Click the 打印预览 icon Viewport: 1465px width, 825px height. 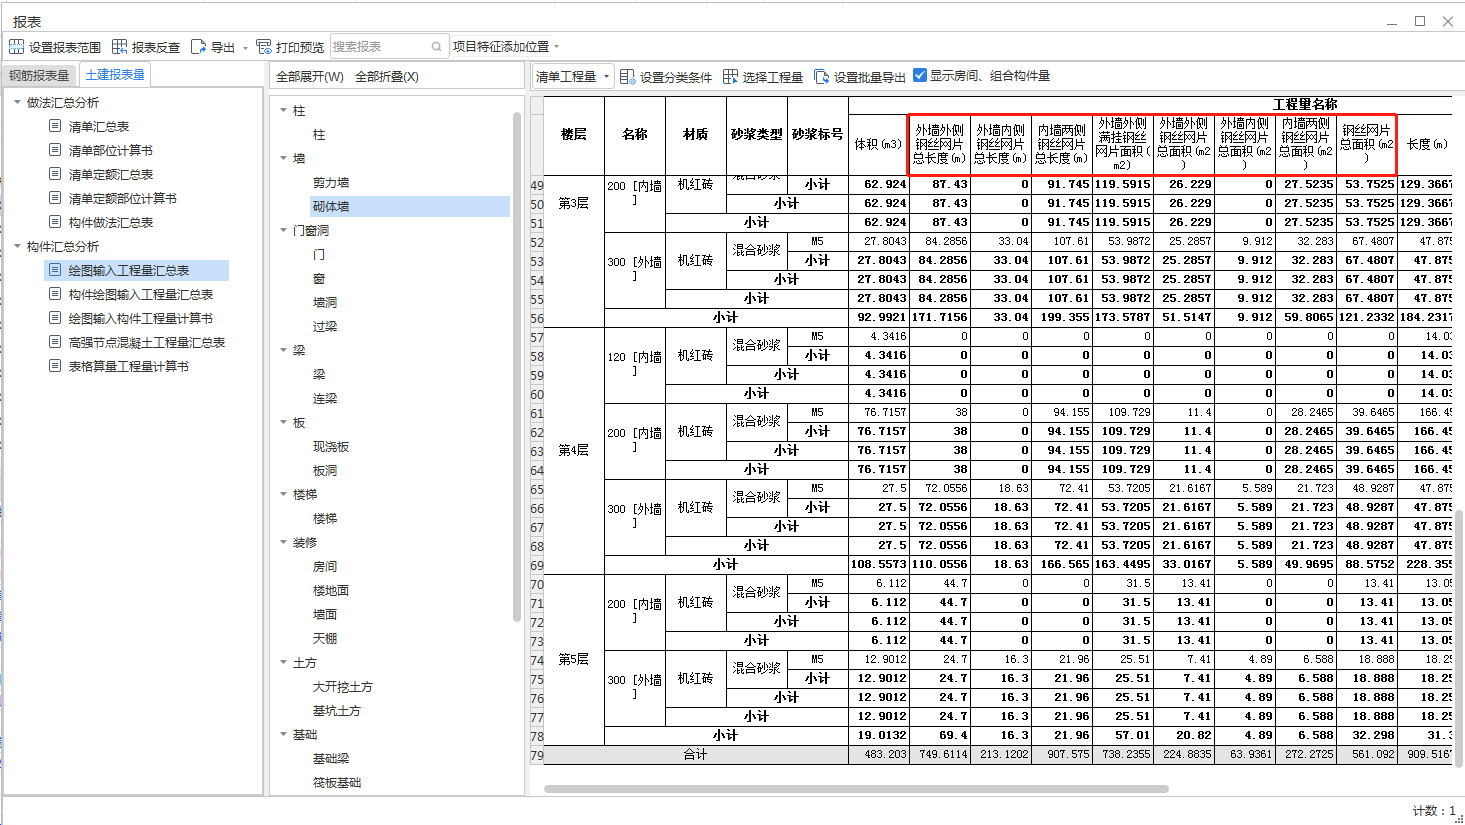264,47
